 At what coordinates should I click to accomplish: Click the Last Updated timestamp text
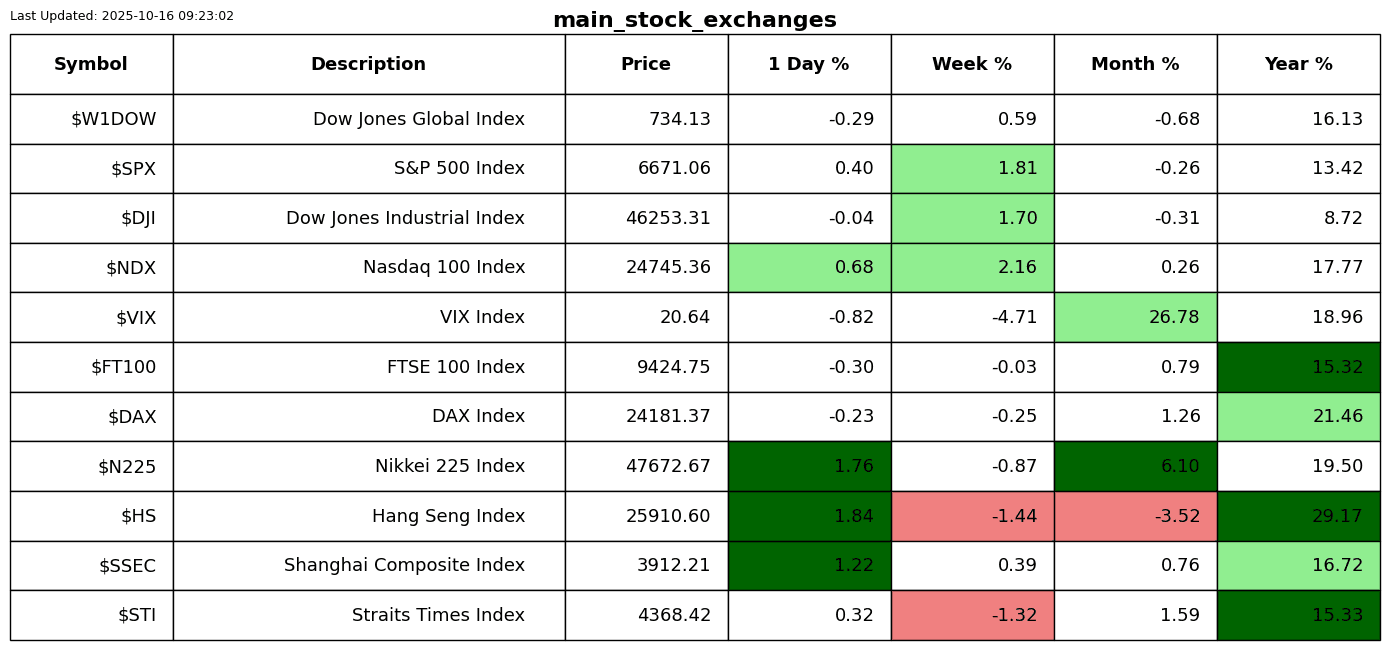tap(122, 16)
